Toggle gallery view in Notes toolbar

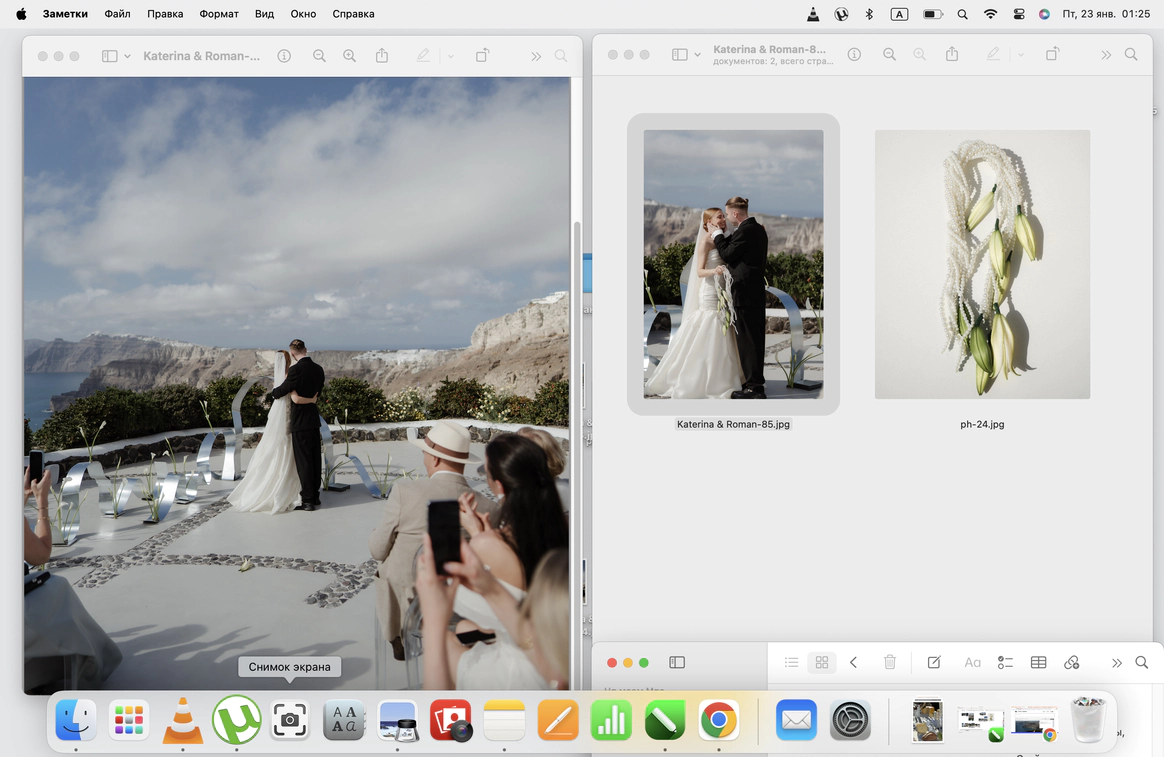click(x=822, y=662)
